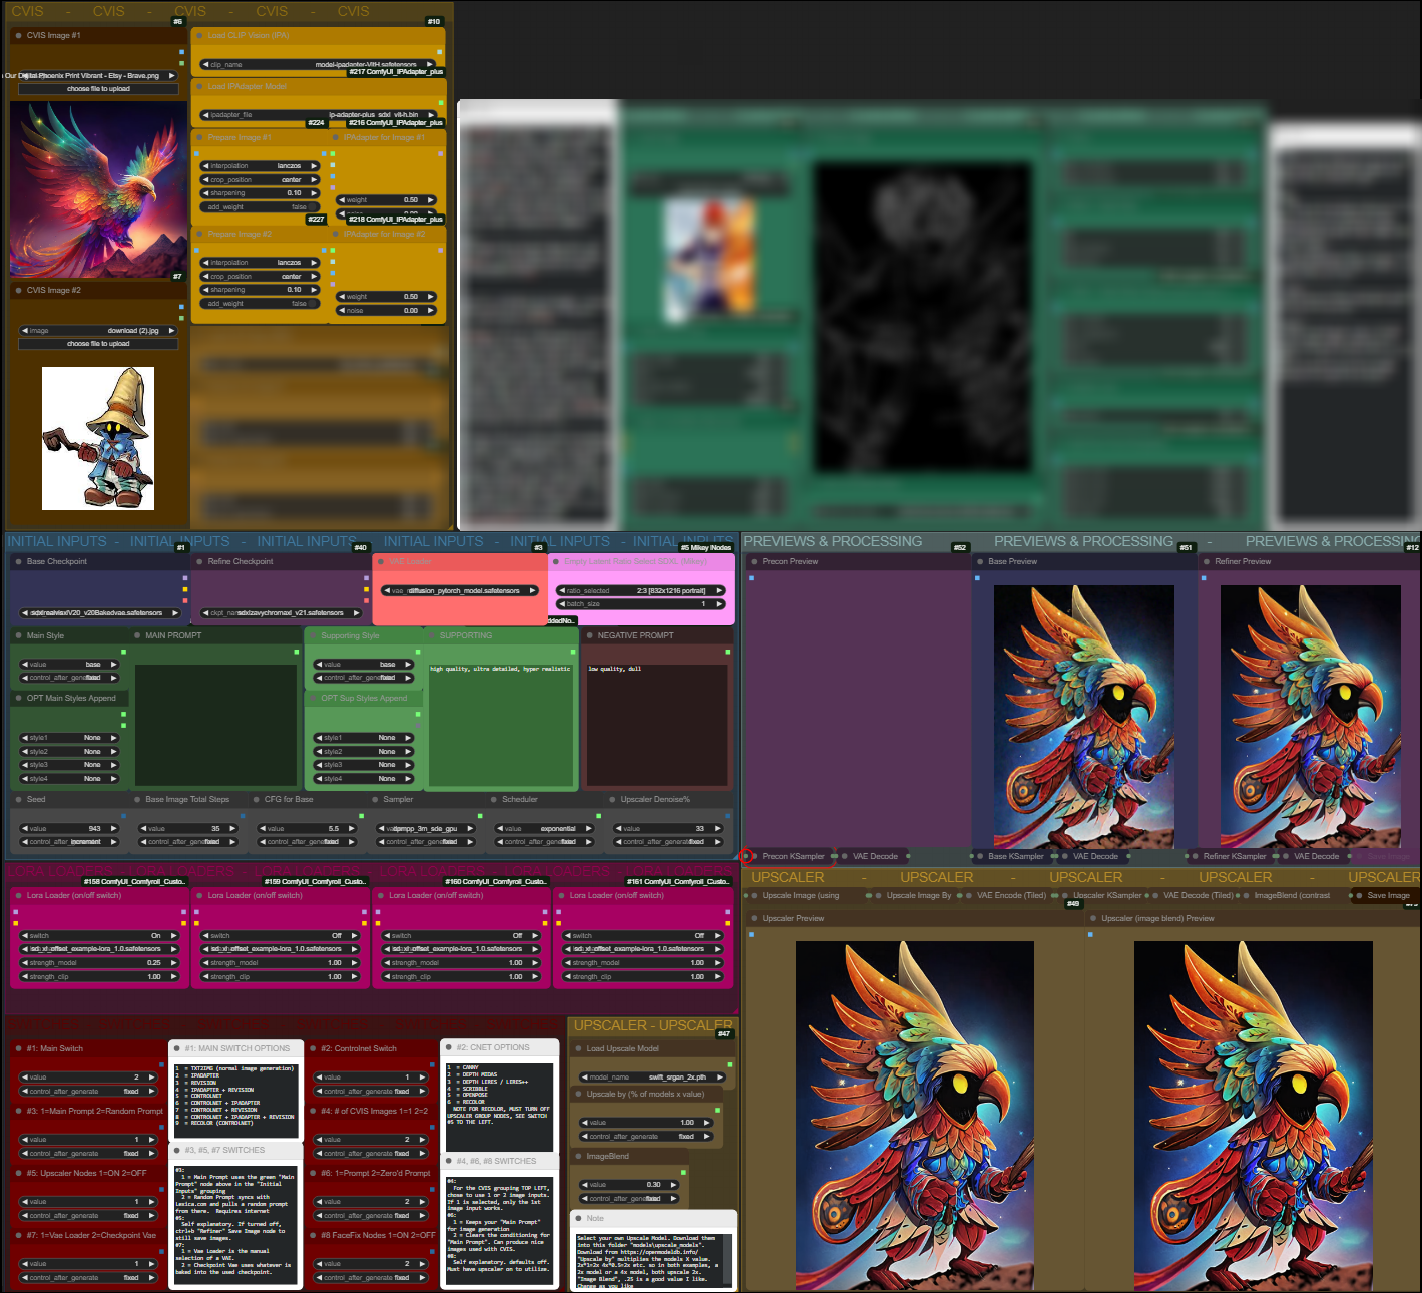The width and height of the screenshot is (1422, 1293).
Task: Click the Load Upscale Model node collapse dot
Action: (579, 1048)
